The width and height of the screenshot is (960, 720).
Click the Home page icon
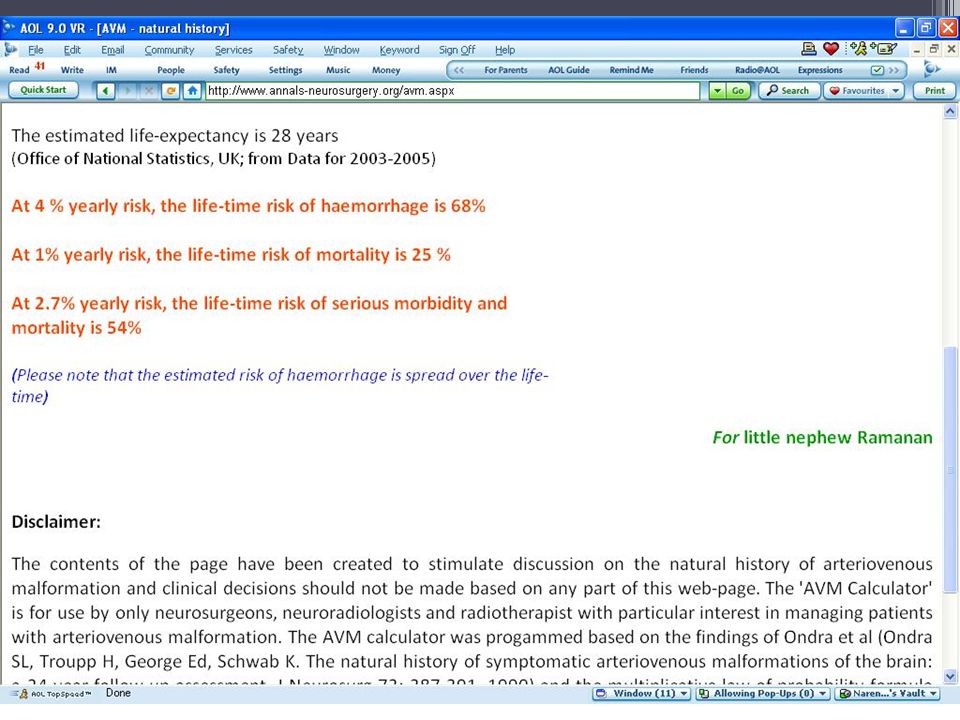click(x=193, y=91)
